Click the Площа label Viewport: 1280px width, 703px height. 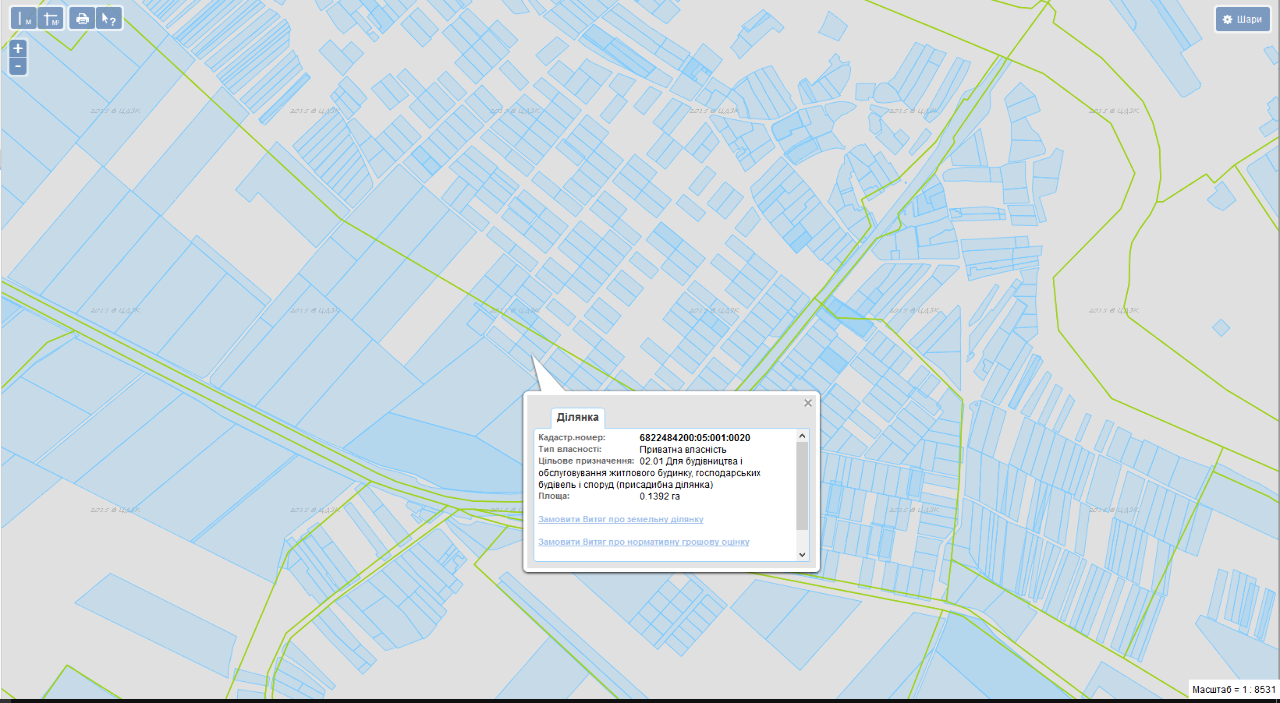pyautogui.click(x=554, y=496)
